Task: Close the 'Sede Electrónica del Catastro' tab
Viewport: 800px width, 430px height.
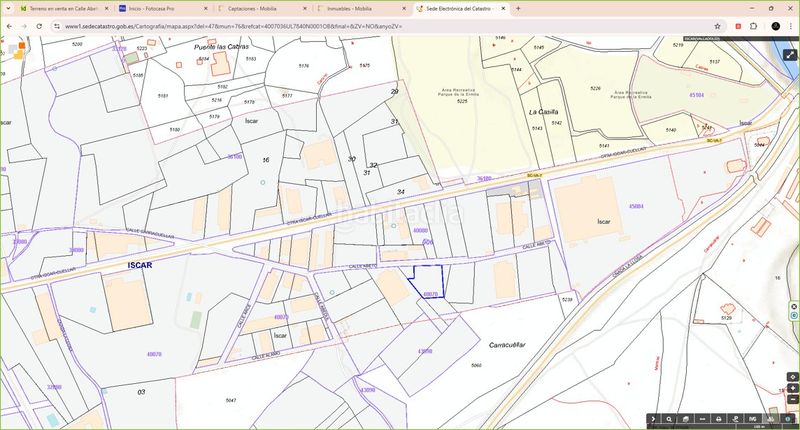Action: 503,9
